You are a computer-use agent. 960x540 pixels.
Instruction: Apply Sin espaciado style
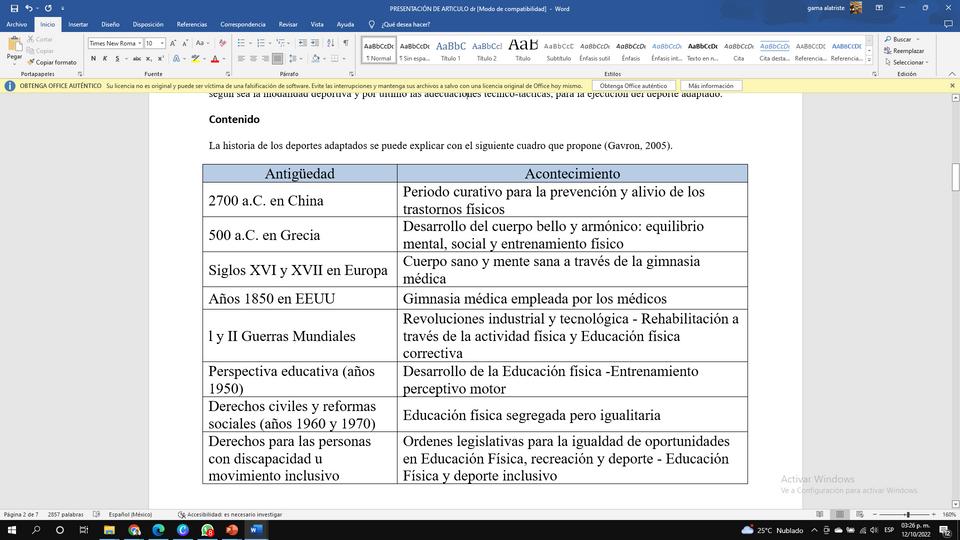tap(414, 50)
